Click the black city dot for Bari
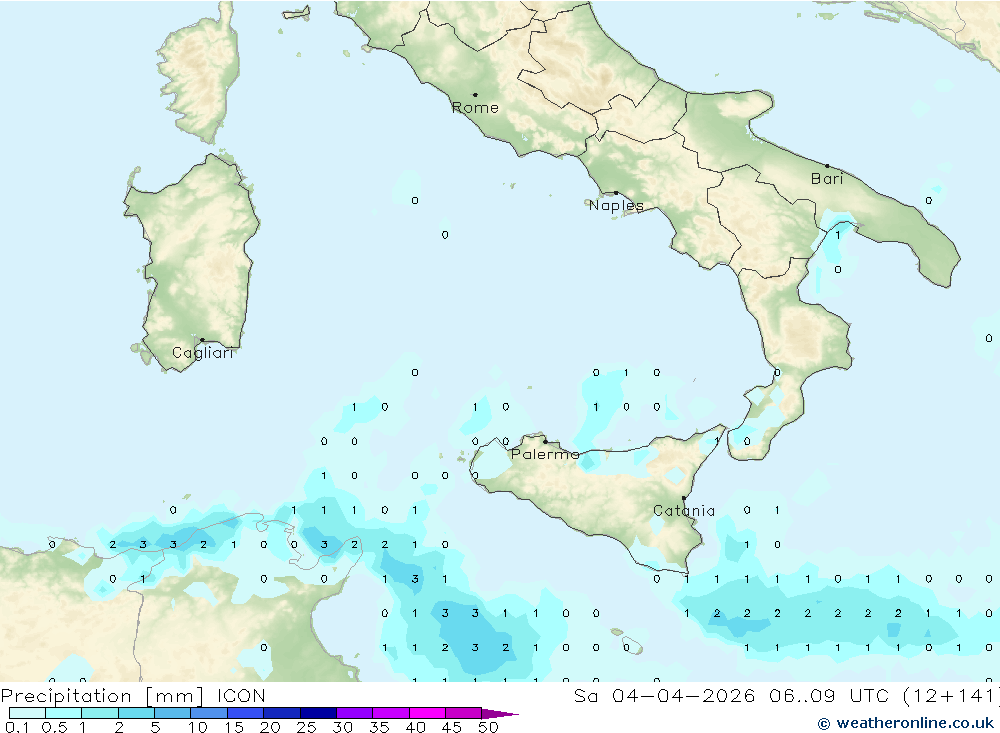The width and height of the screenshot is (1000, 733). 827,166
